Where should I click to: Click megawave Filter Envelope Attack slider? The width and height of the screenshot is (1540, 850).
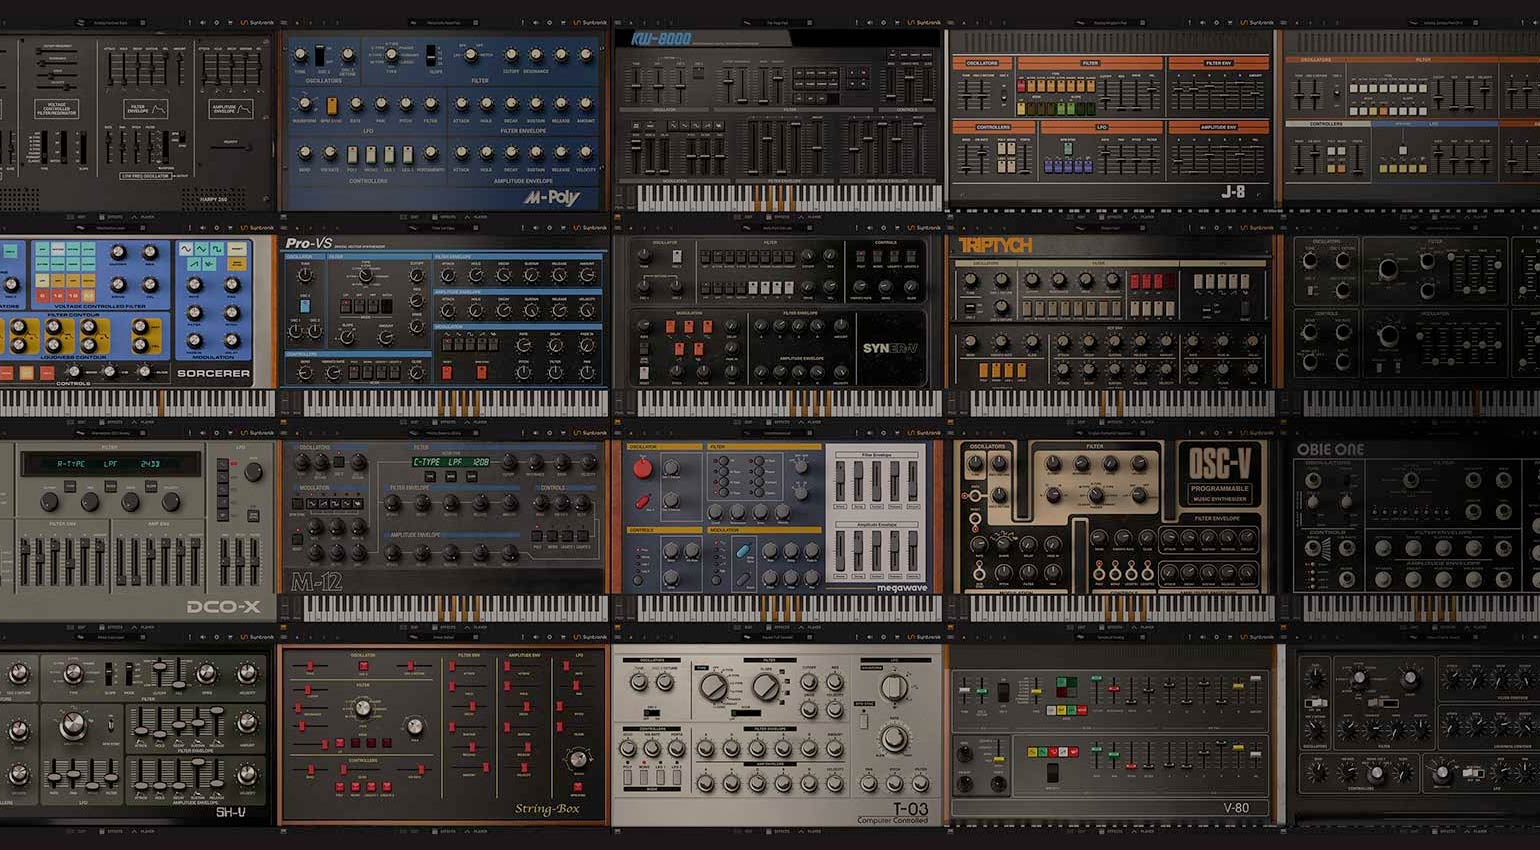840,481
